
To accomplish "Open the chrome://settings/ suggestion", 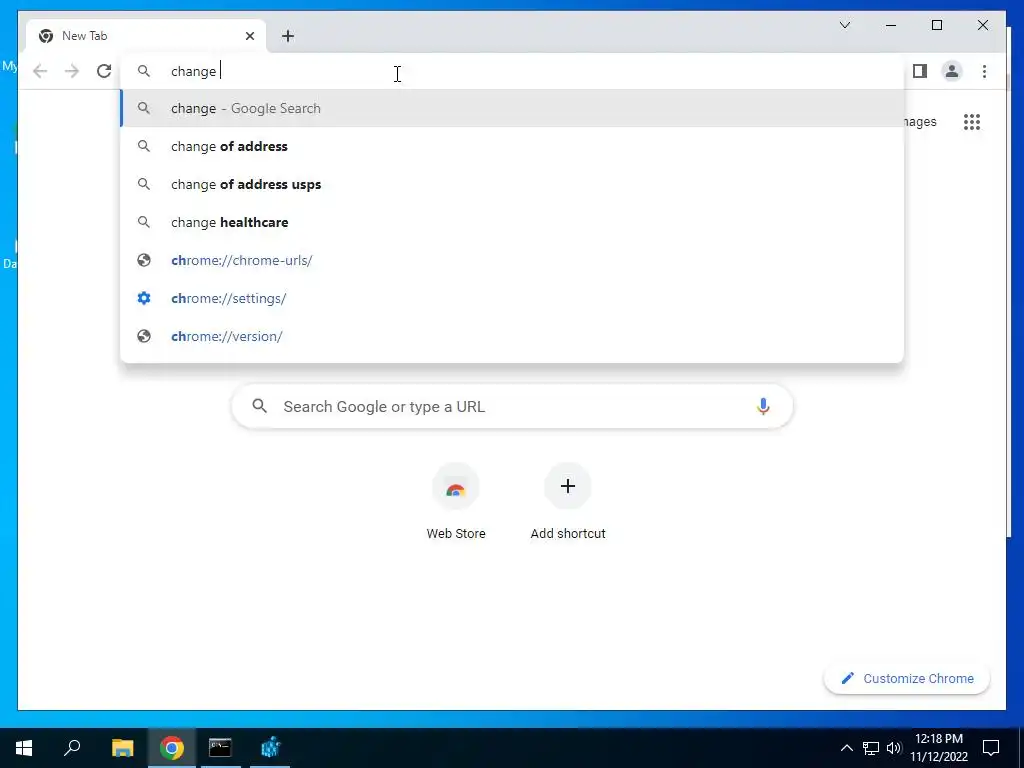I will pyautogui.click(x=512, y=298).
